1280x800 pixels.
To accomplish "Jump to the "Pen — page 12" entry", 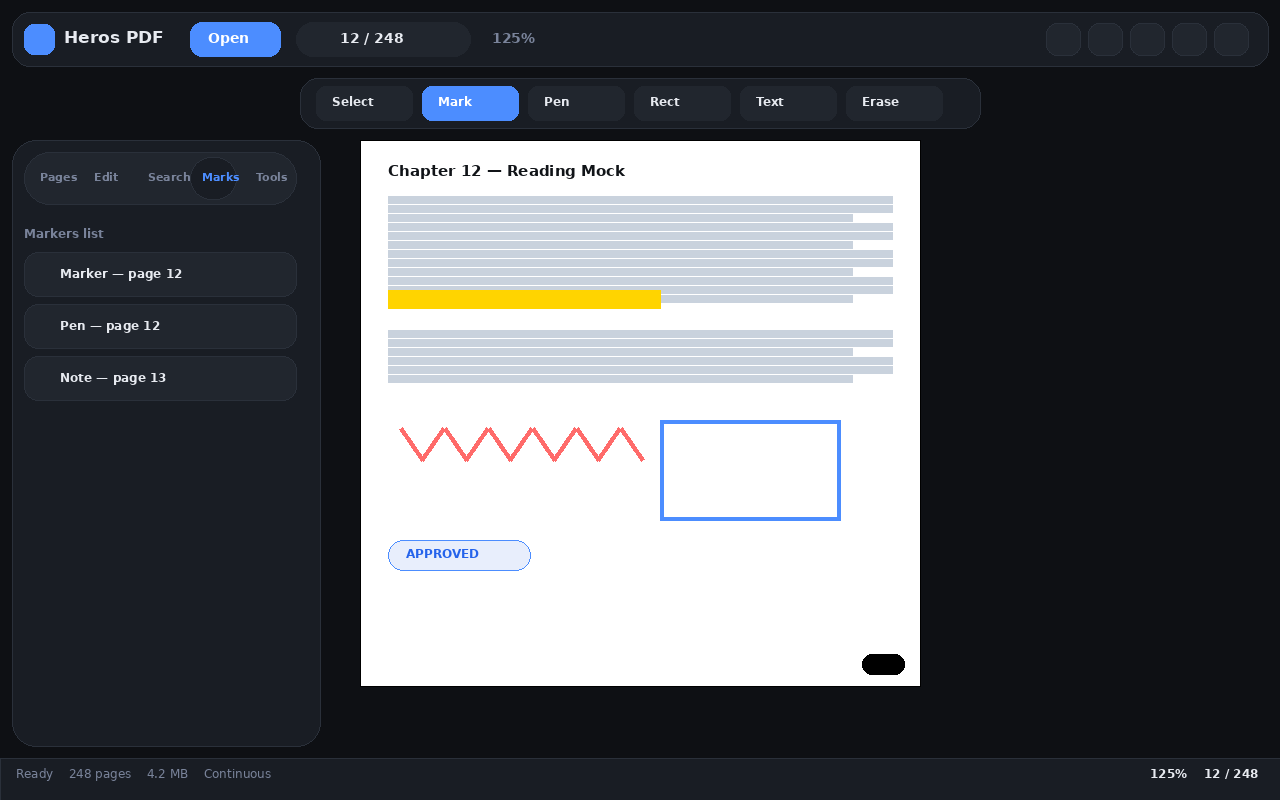I will click(160, 326).
